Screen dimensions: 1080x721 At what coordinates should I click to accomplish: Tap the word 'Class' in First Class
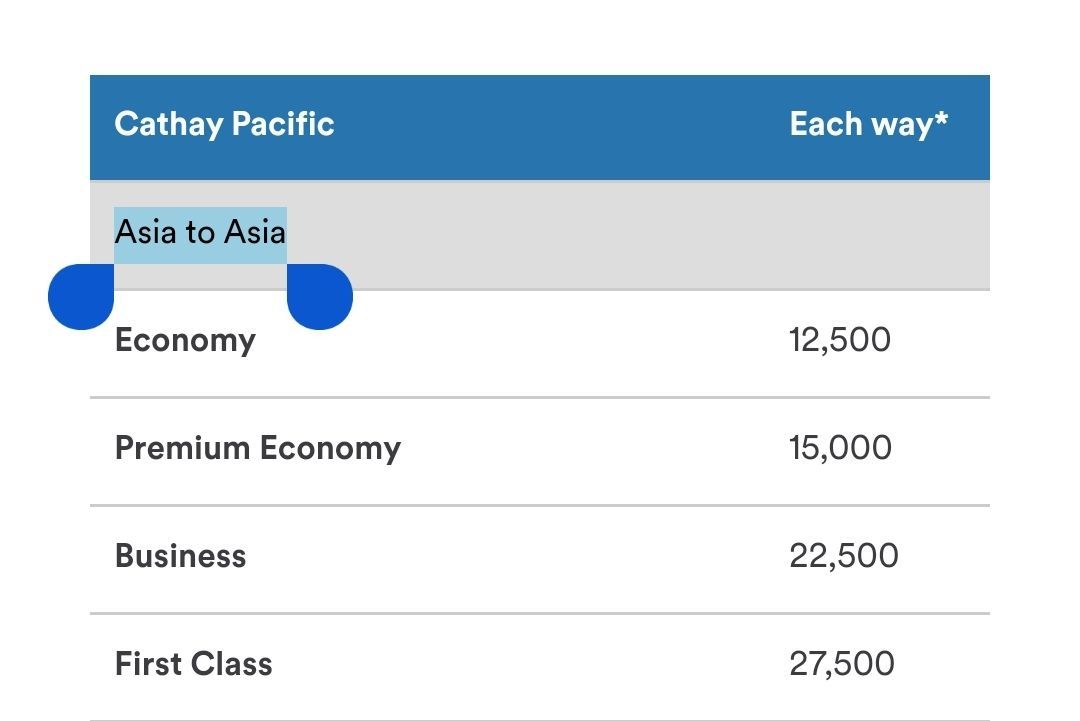[x=231, y=664]
